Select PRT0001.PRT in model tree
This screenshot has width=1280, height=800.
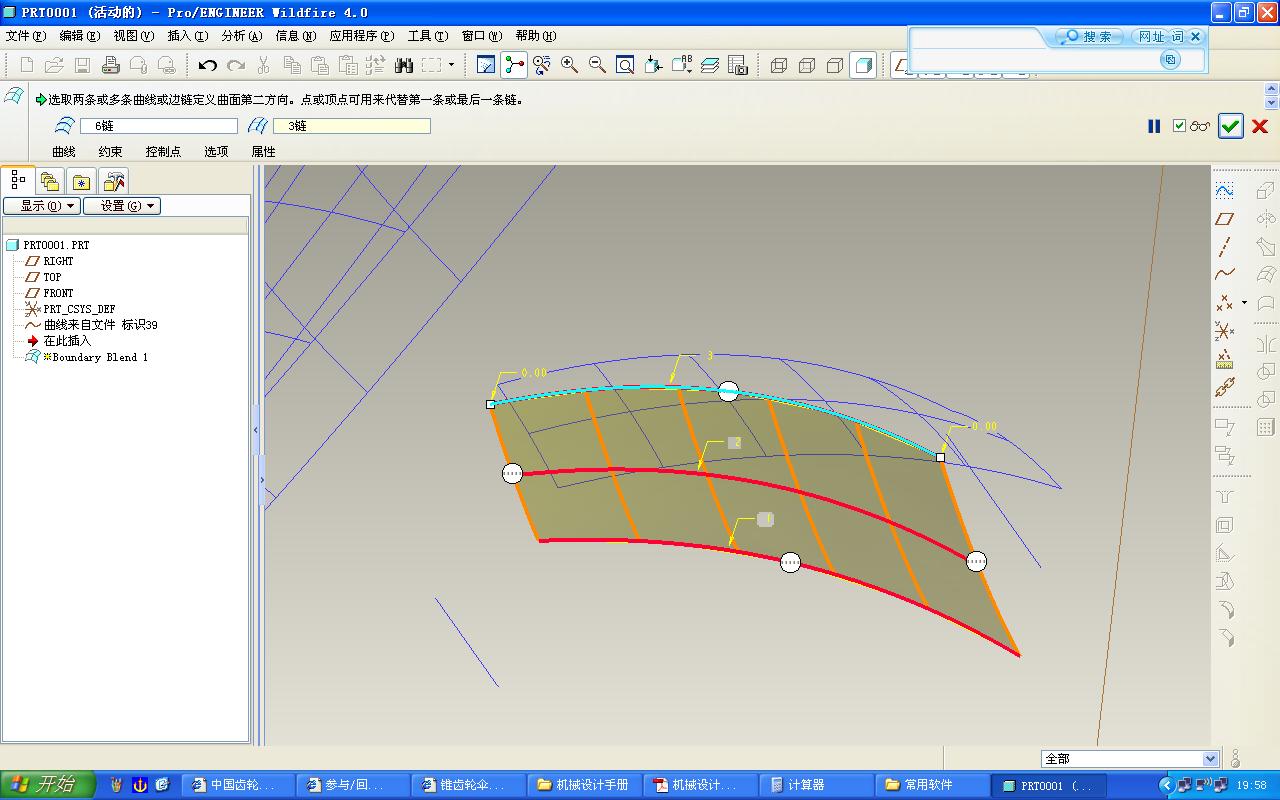click(48, 245)
